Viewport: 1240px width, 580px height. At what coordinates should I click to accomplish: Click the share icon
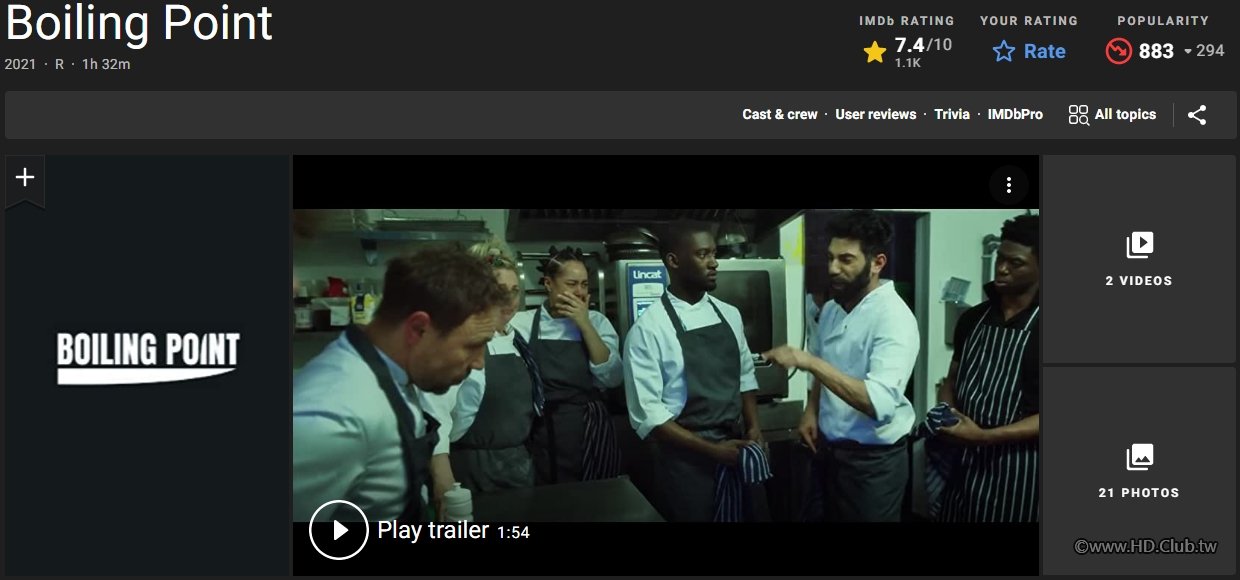1197,115
